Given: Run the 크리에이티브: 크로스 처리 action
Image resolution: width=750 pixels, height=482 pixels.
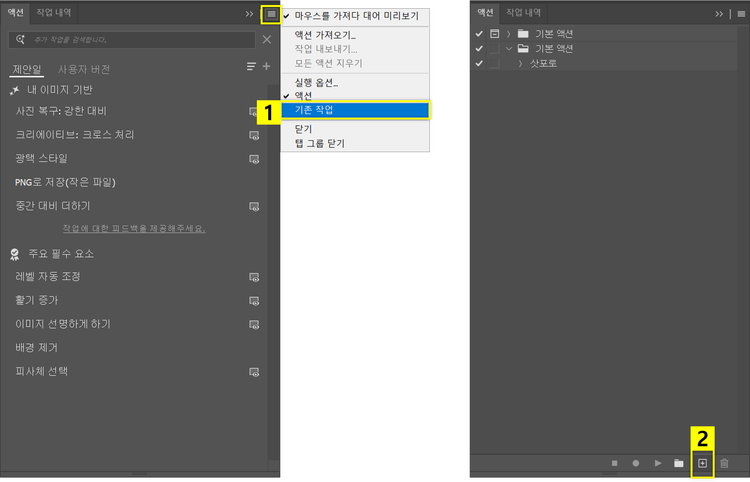Looking at the screenshot, I should 75,135.
